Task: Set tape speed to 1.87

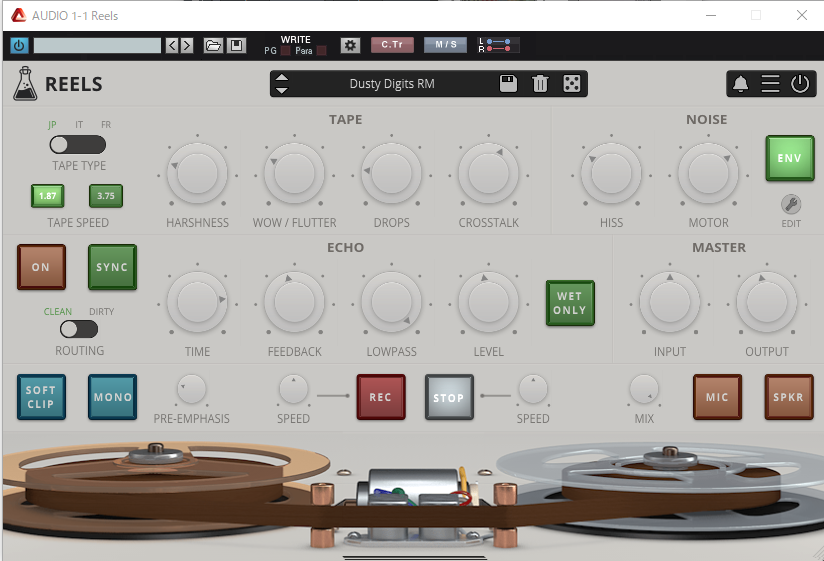Action: (48, 196)
